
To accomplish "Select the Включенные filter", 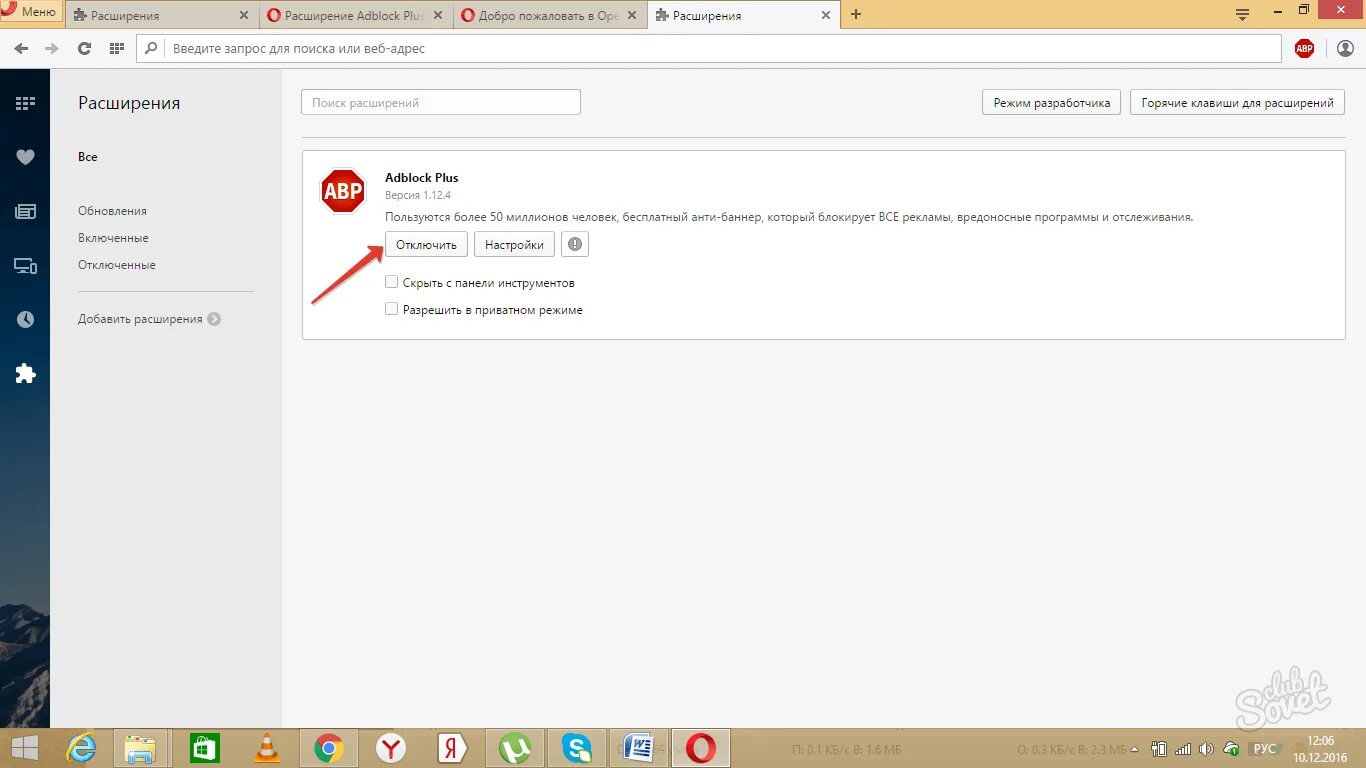I will tap(113, 238).
